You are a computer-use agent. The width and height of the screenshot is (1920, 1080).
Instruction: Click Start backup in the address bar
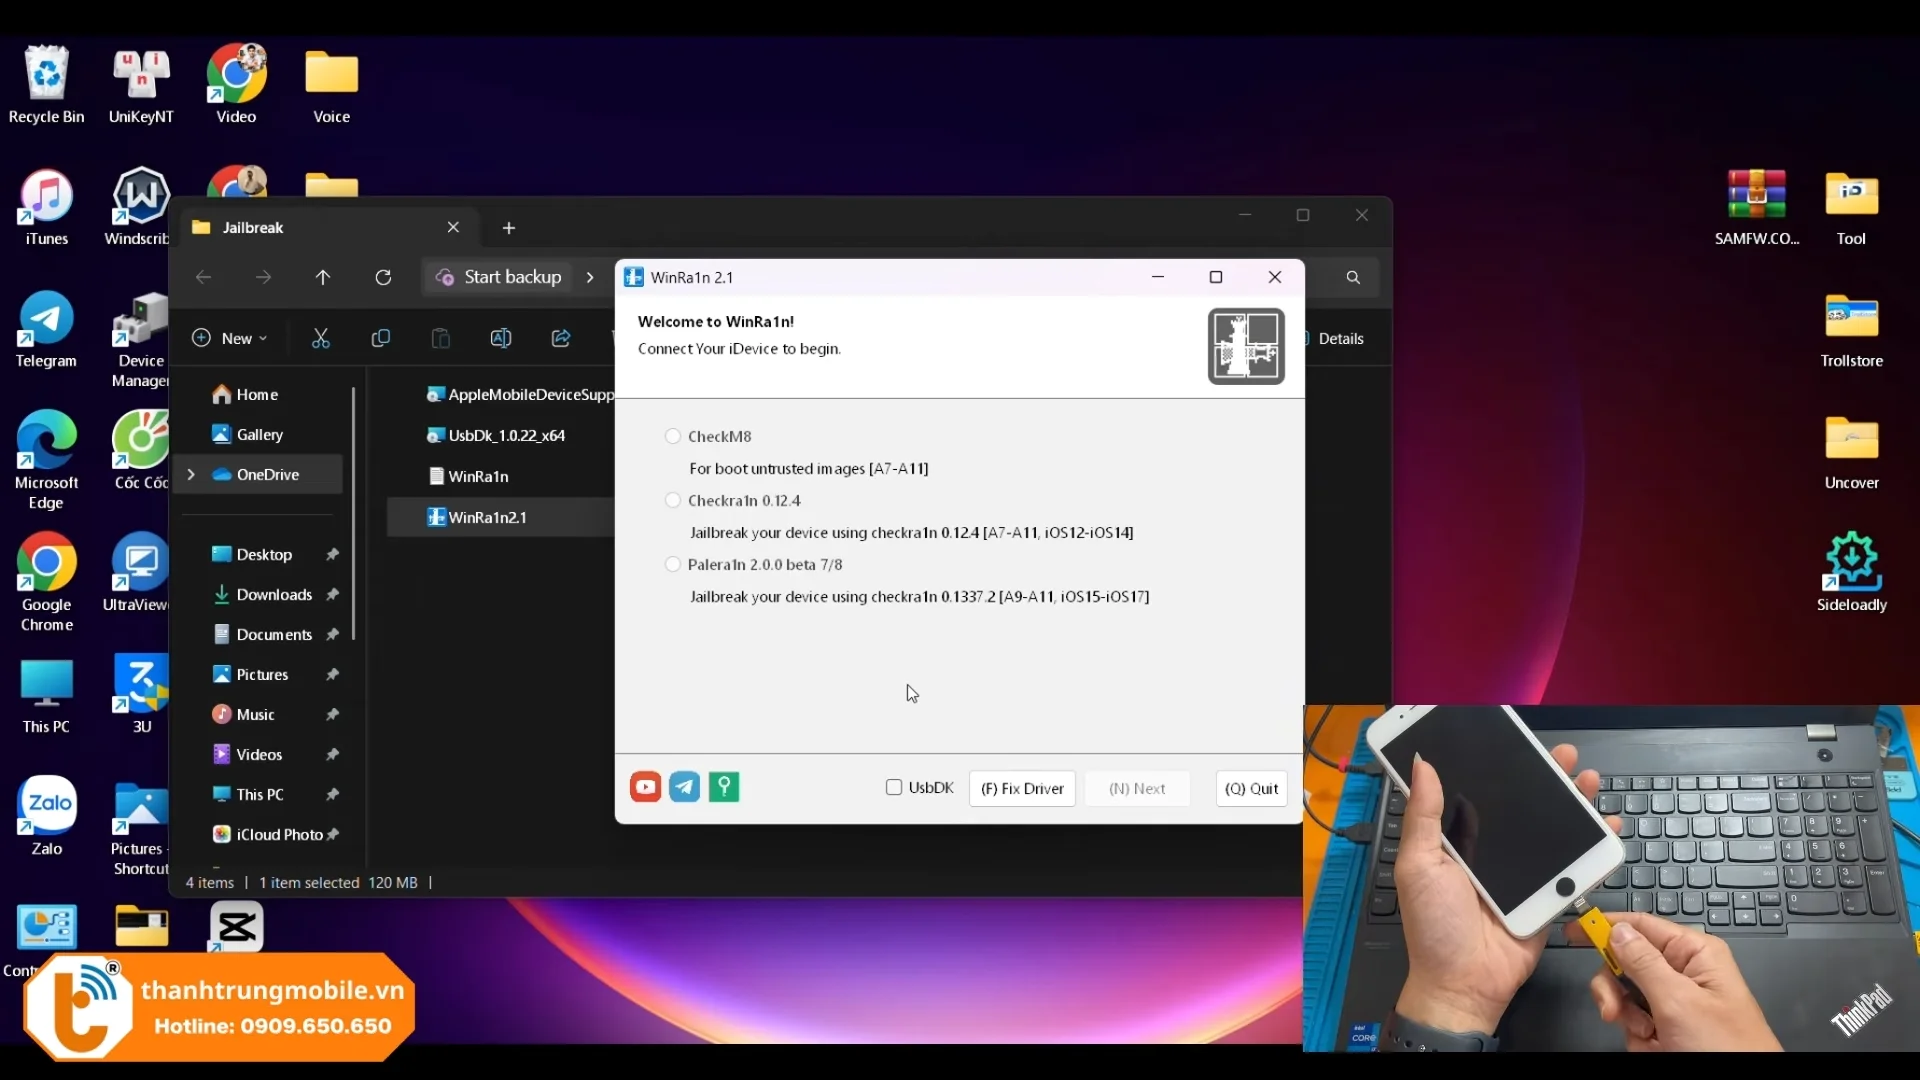pyautogui.click(x=499, y=277)
